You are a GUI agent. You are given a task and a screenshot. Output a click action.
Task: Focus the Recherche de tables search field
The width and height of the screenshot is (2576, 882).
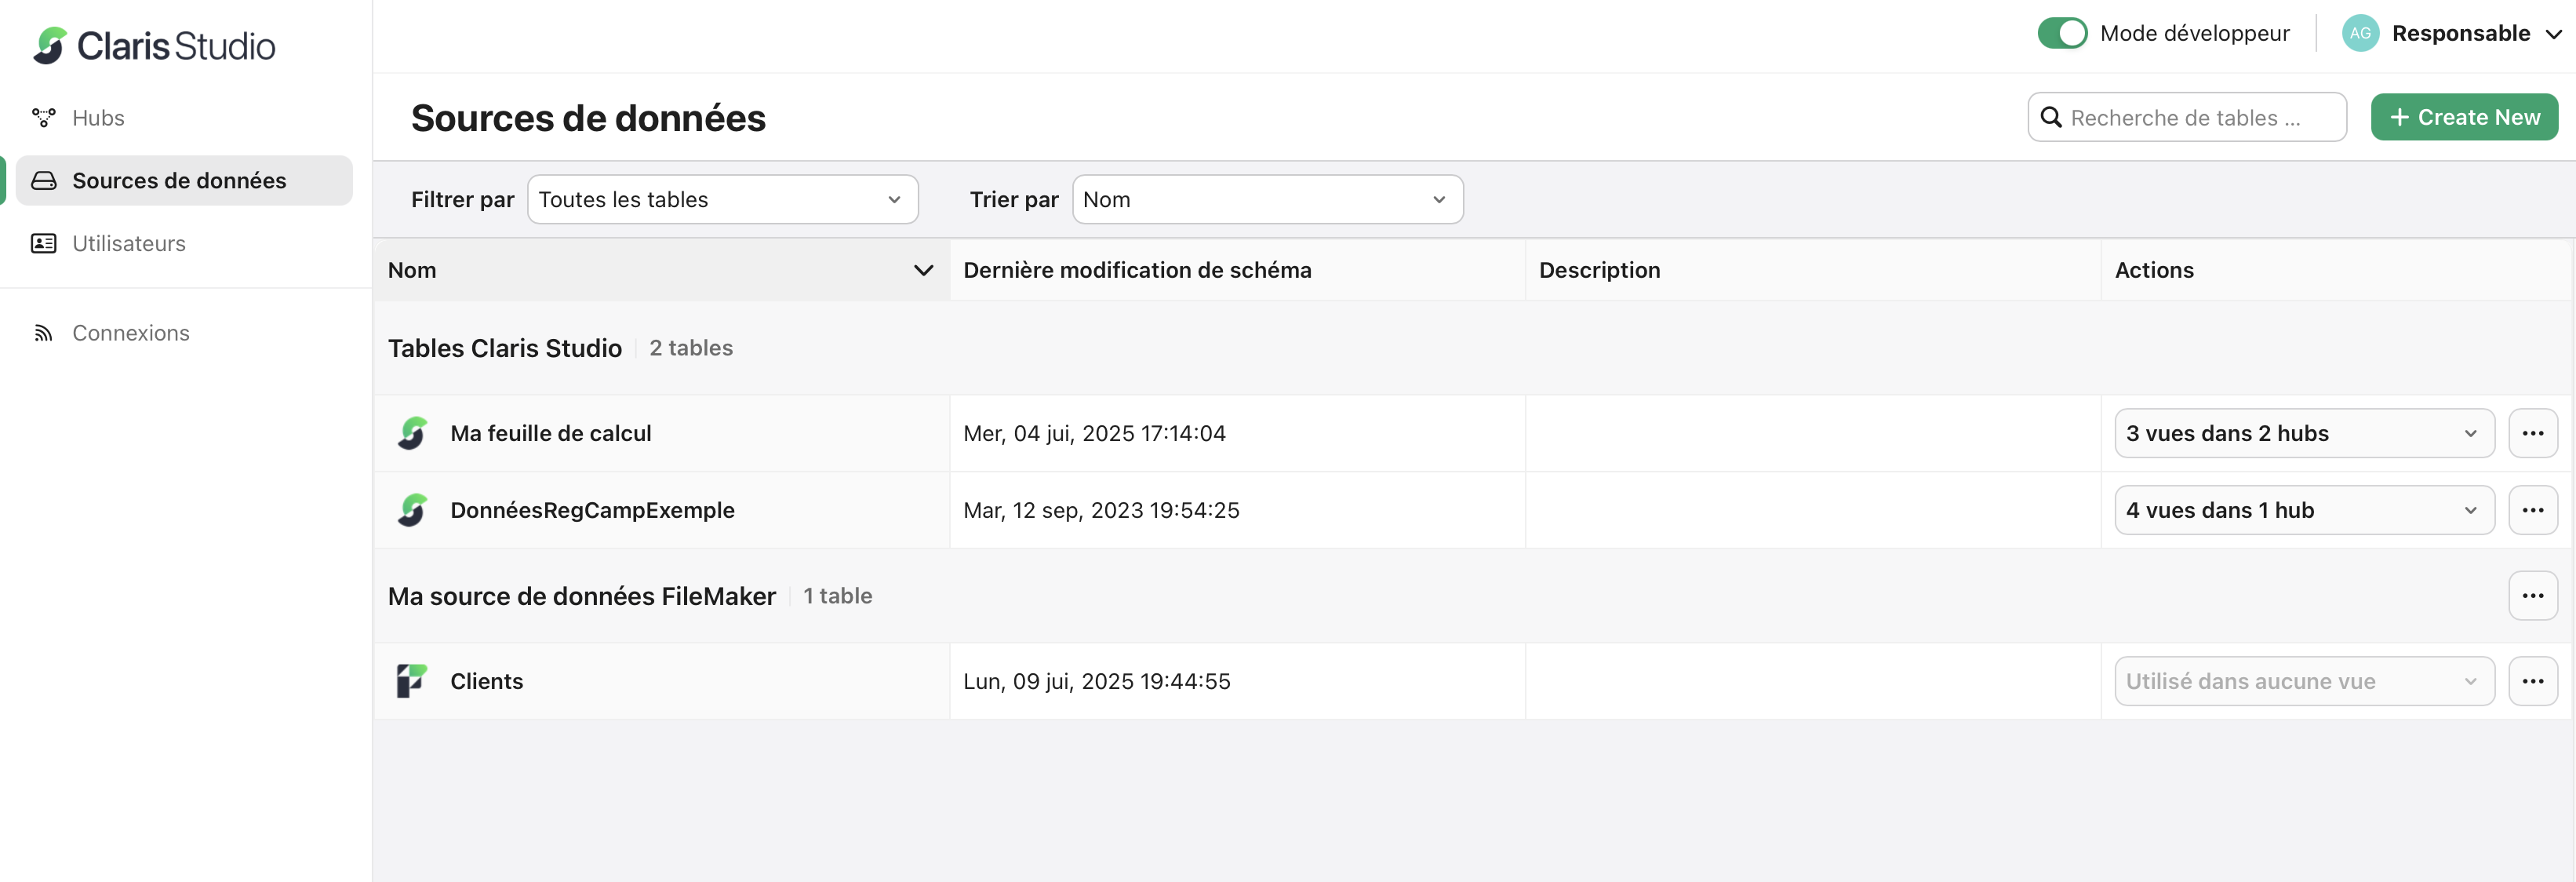(2200, 118)
